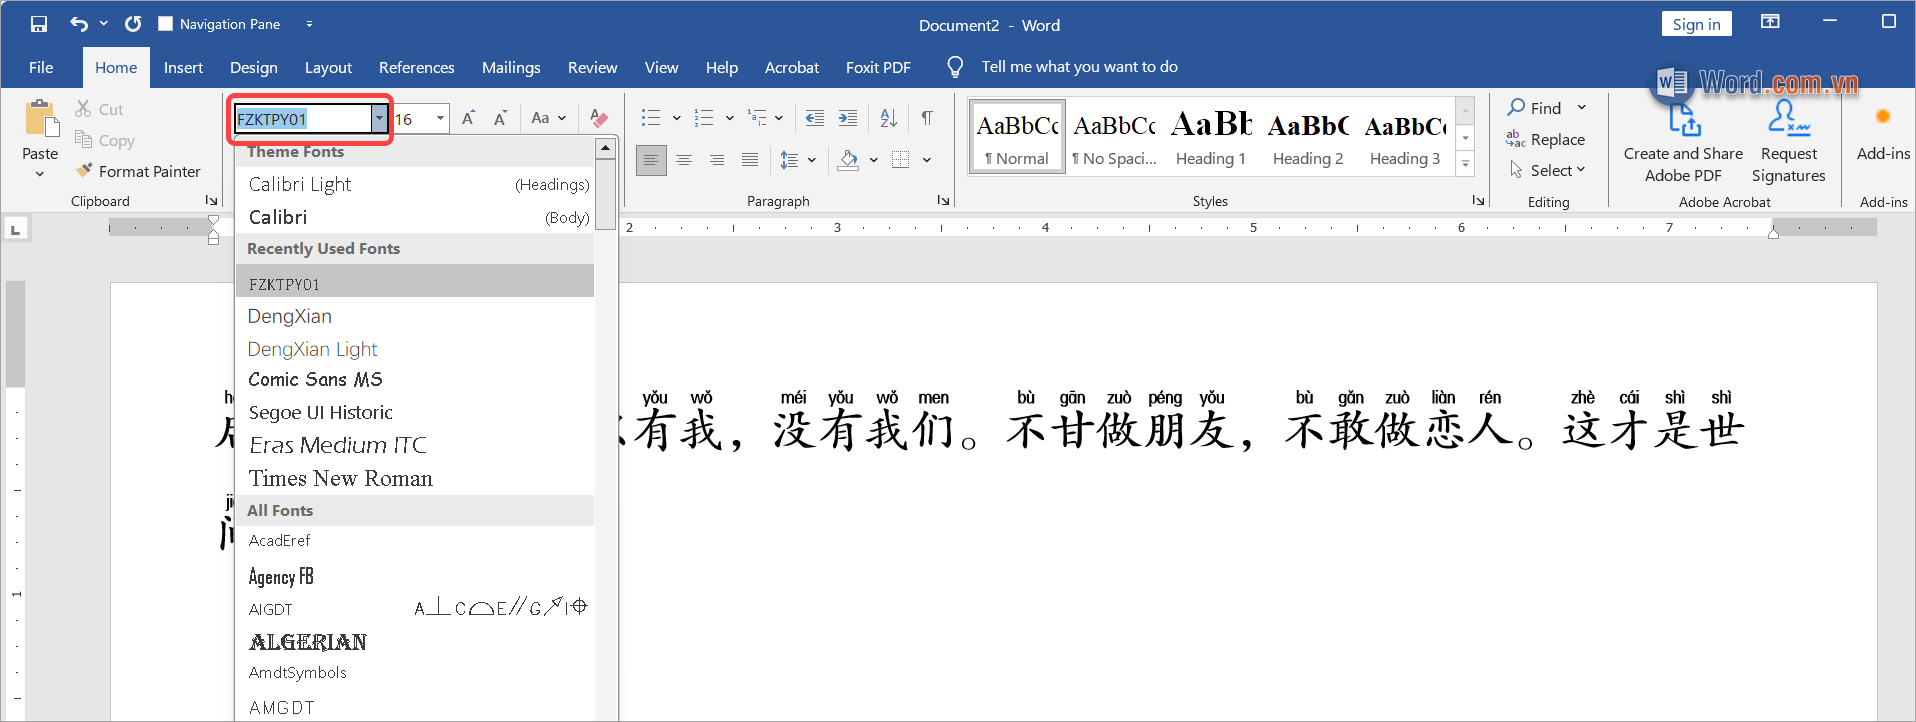Click the Copy button
Image resolution: width=1916 pixels, height=722 pixels.
click(104, 141)
